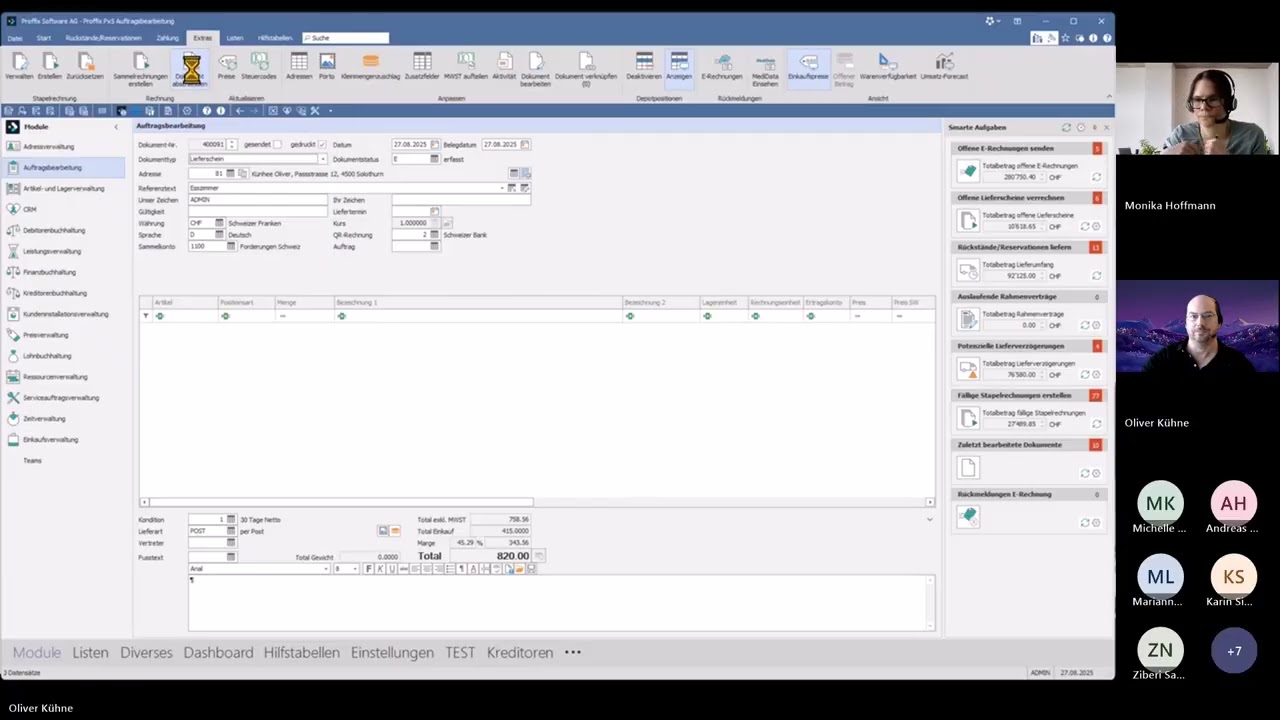The width and height of the screenshot is (1280, 720).
Task: Open the Dokumenttyp dropdown
Action: click(323, 159)
